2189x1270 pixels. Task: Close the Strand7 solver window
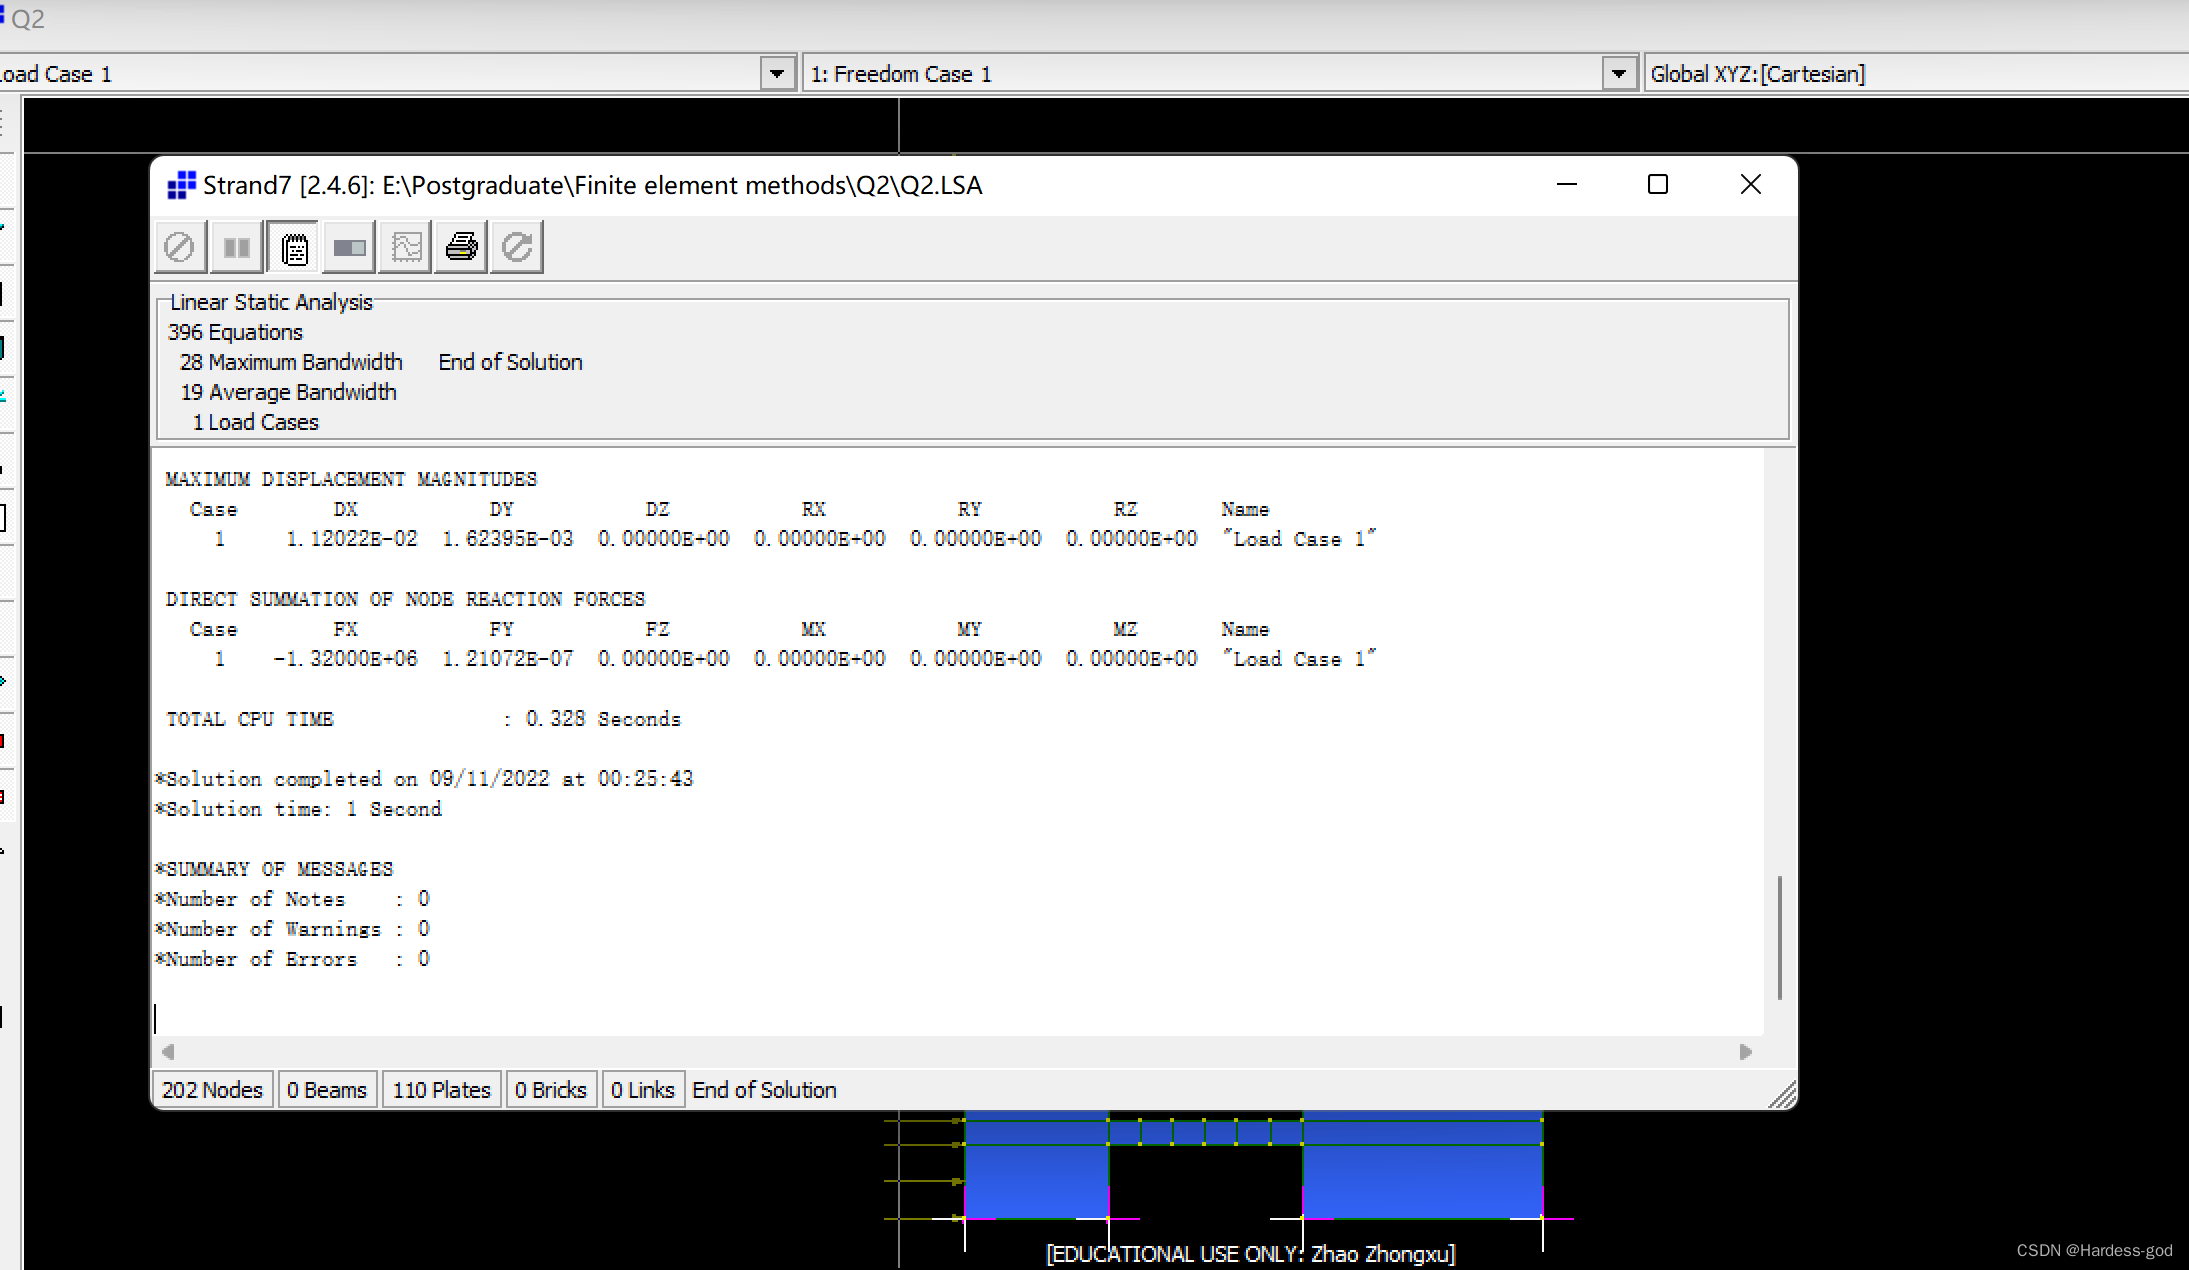click(x=1750, y=185)
